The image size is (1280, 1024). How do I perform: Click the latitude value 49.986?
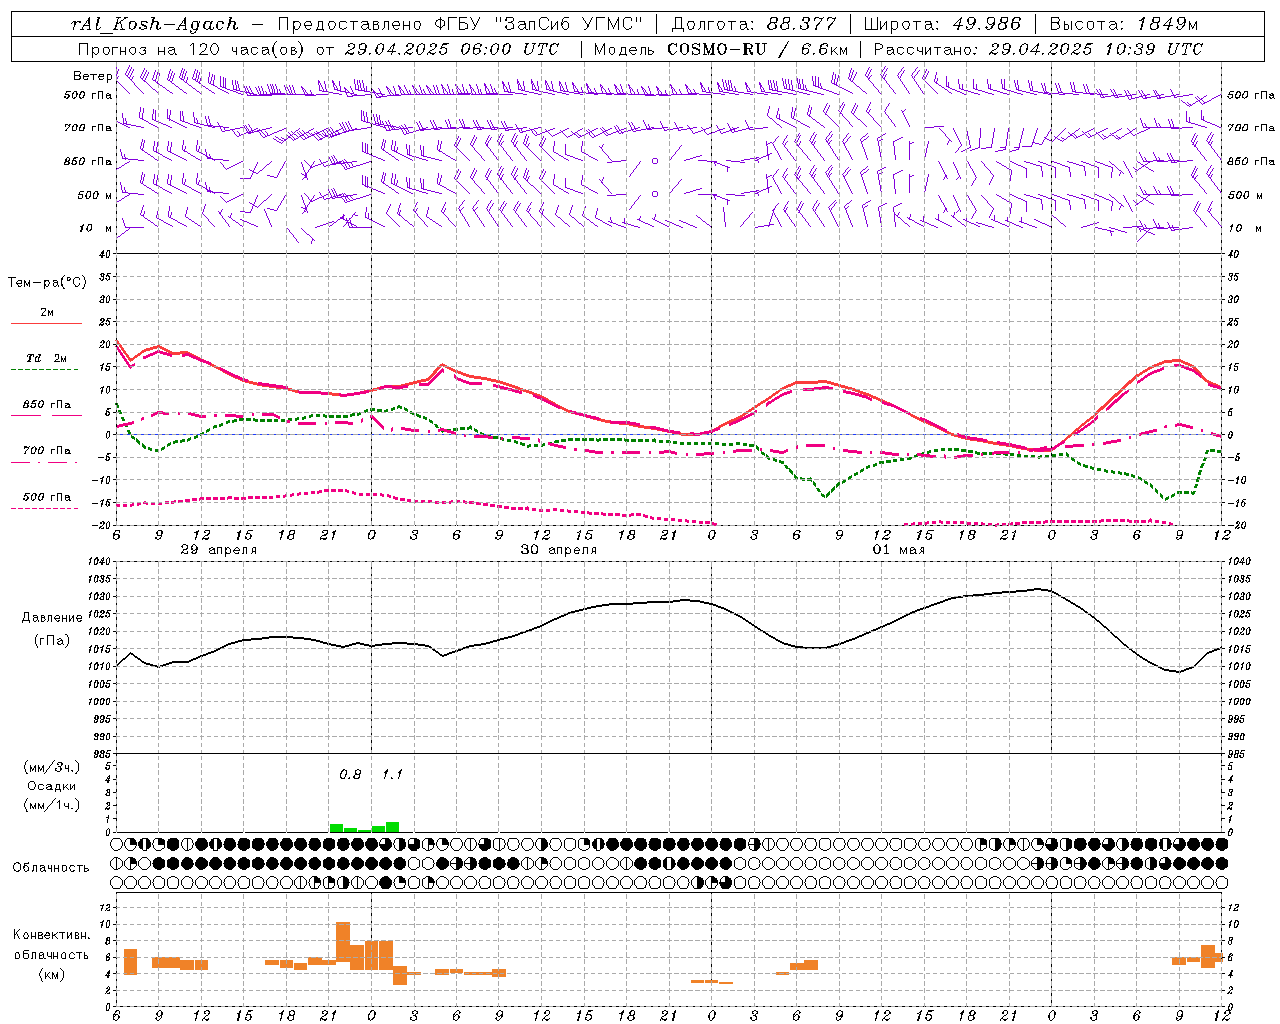pyautogui.click(x=986, y=24)
